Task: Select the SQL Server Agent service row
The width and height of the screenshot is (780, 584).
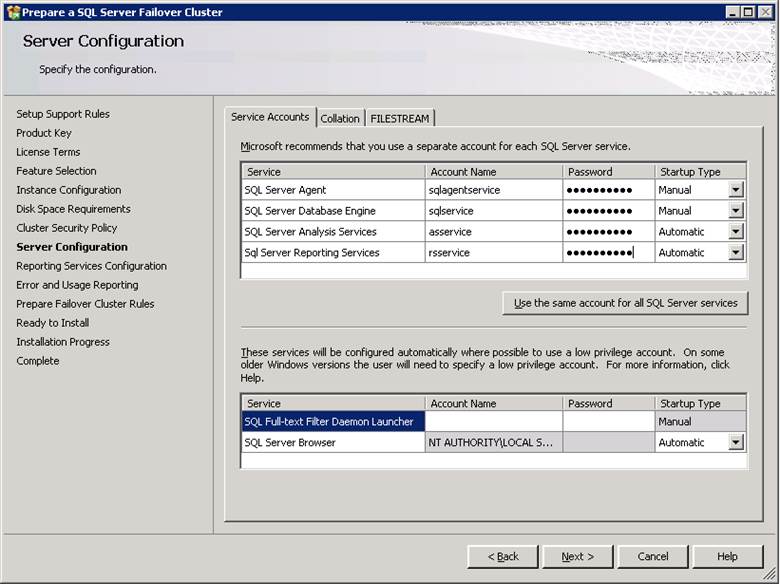Action: [333, 190]
